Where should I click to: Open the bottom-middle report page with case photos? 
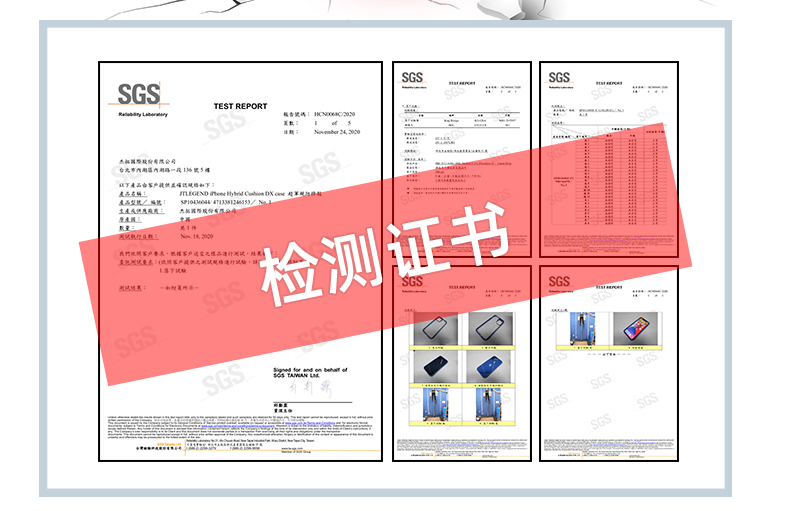pos(462,364)
